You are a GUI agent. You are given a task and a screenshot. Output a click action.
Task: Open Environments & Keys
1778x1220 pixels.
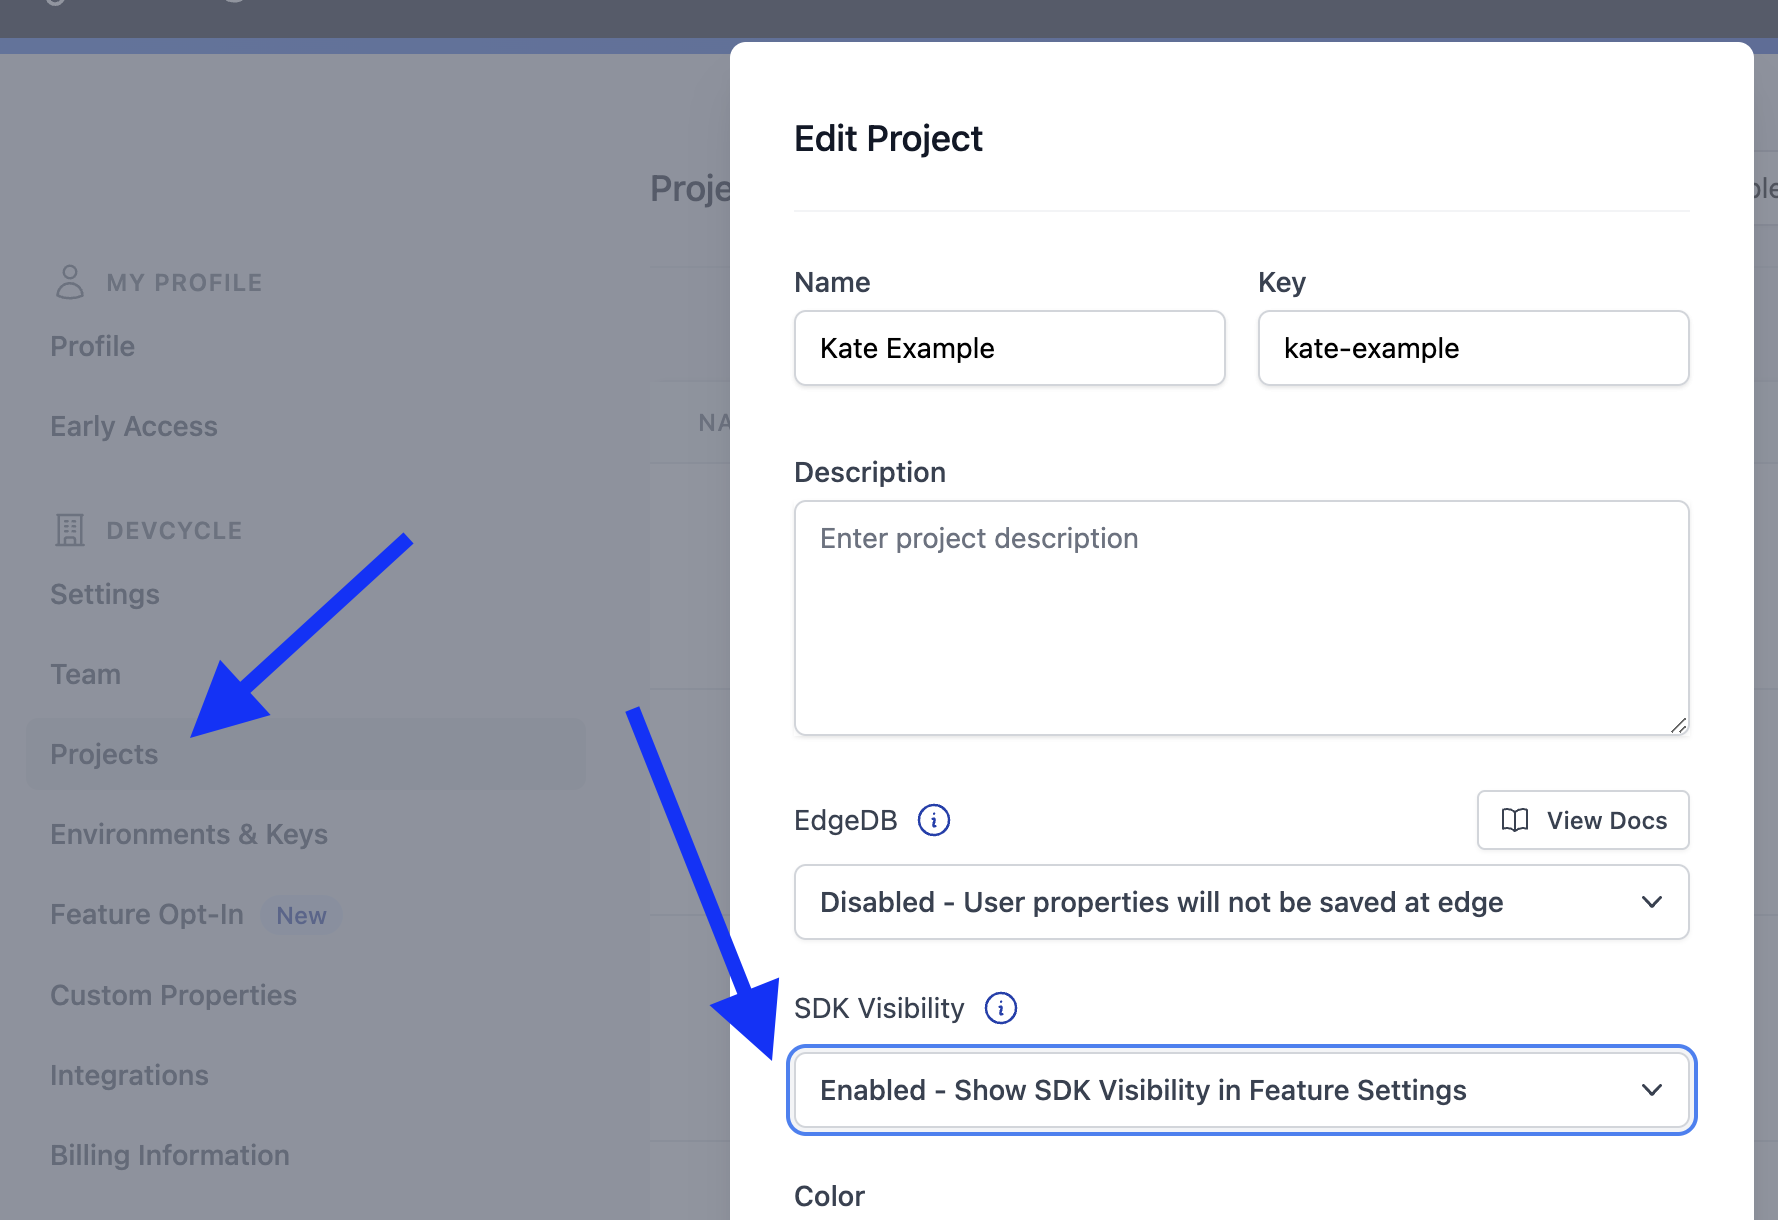pyautogui.click(x=188, y=834)
